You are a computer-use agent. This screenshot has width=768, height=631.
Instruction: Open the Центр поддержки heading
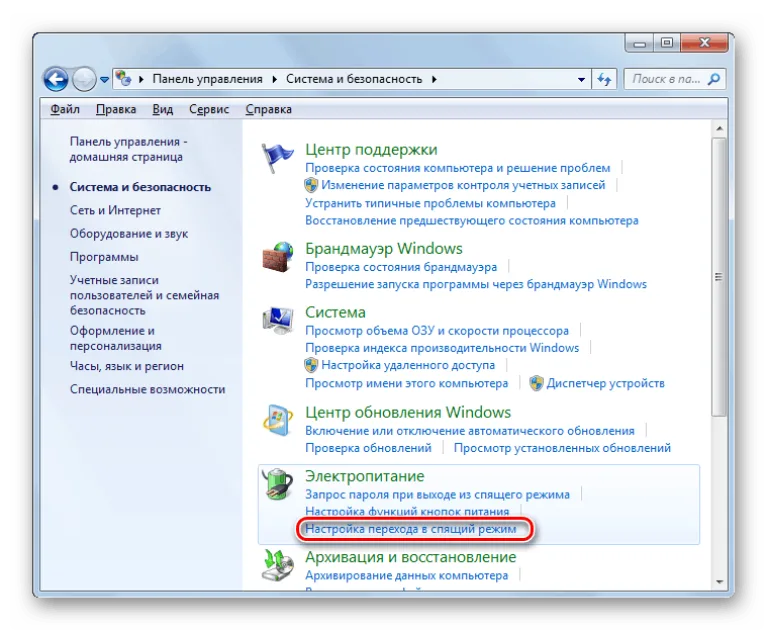[371, 149]
